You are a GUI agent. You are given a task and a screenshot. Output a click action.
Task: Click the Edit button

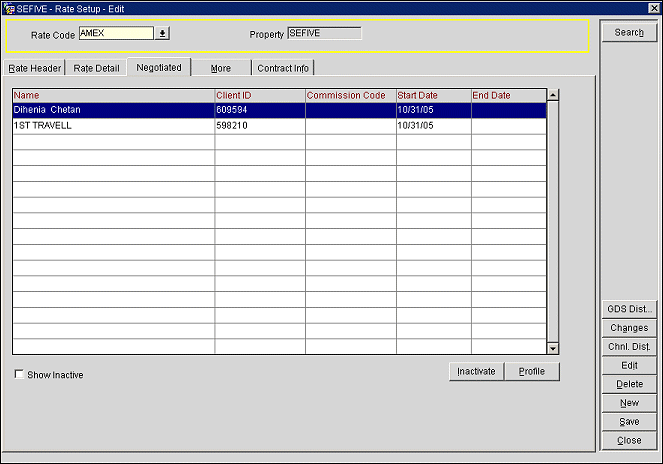[x=629, y=366]
